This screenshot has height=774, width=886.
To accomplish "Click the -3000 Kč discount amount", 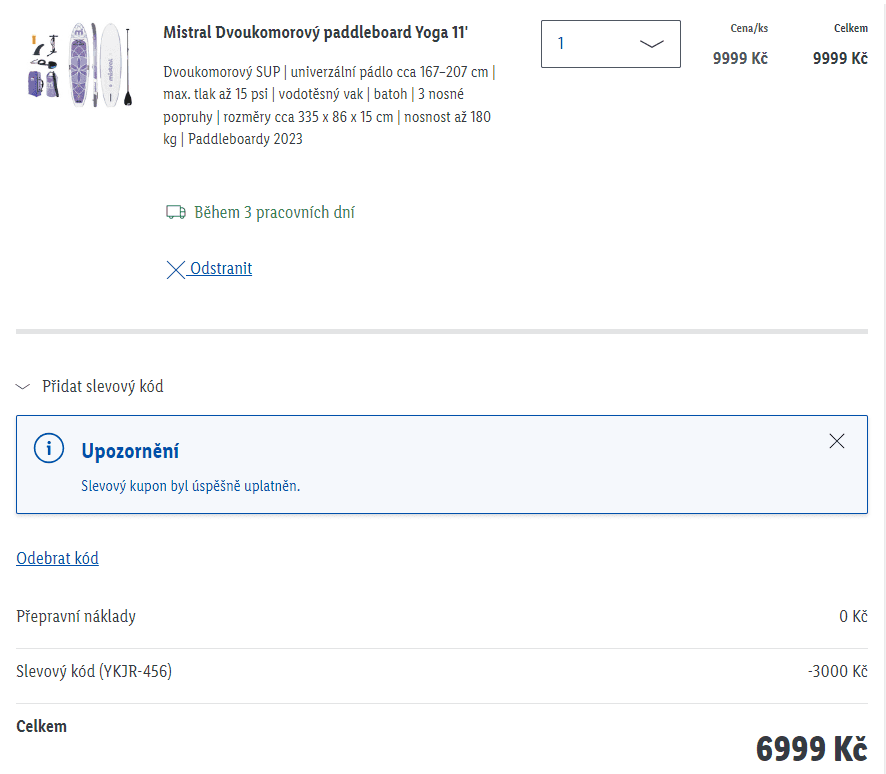I will (x=837, y=671).
